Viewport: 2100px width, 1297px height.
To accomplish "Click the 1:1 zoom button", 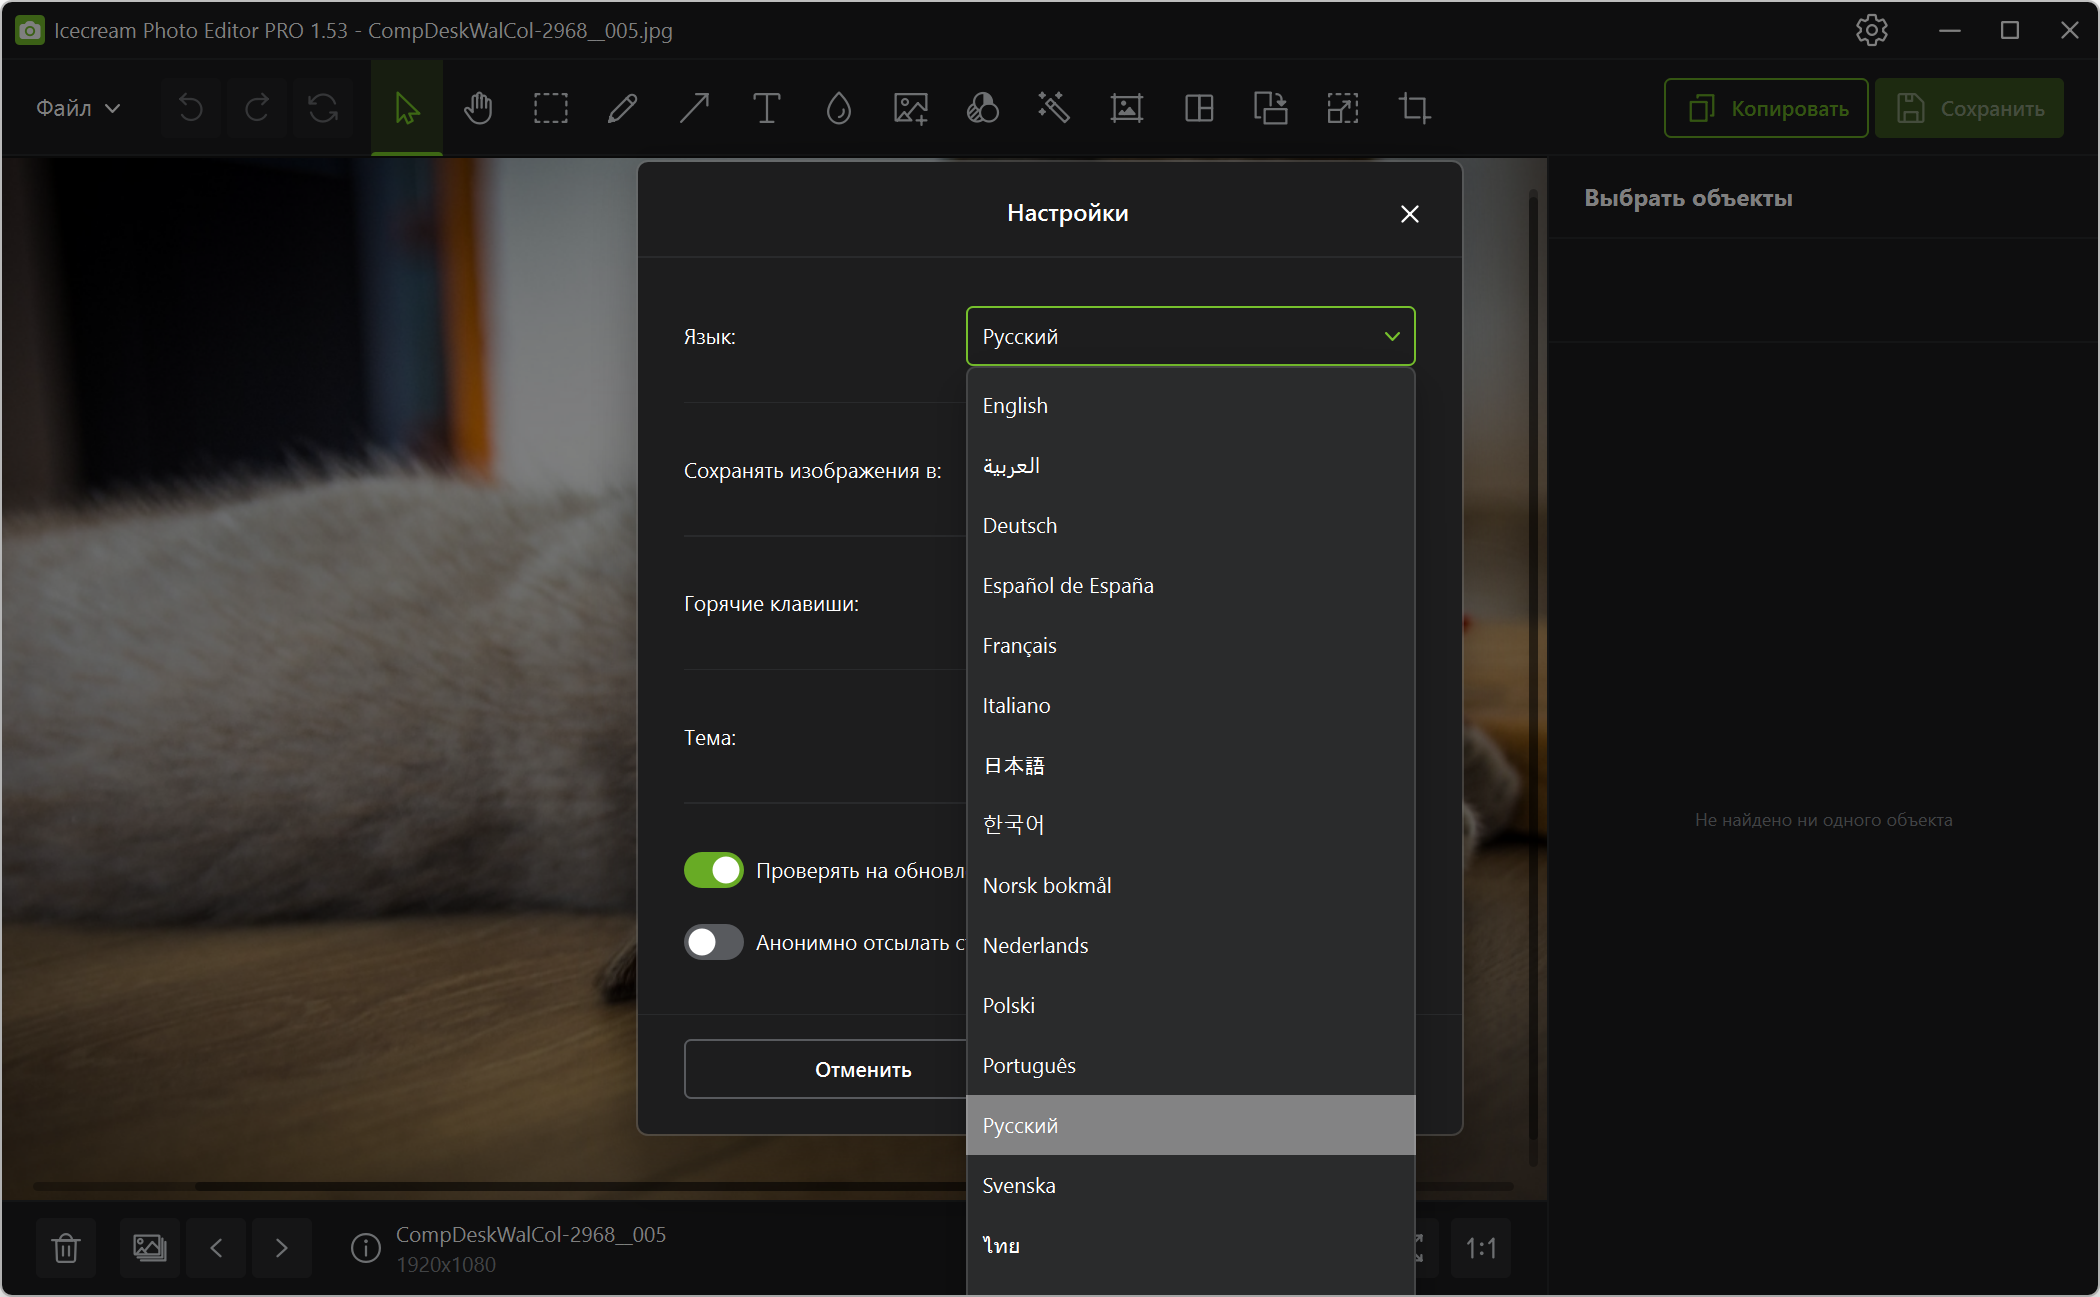I will pyautogui.click(x=1480, y=1247).
